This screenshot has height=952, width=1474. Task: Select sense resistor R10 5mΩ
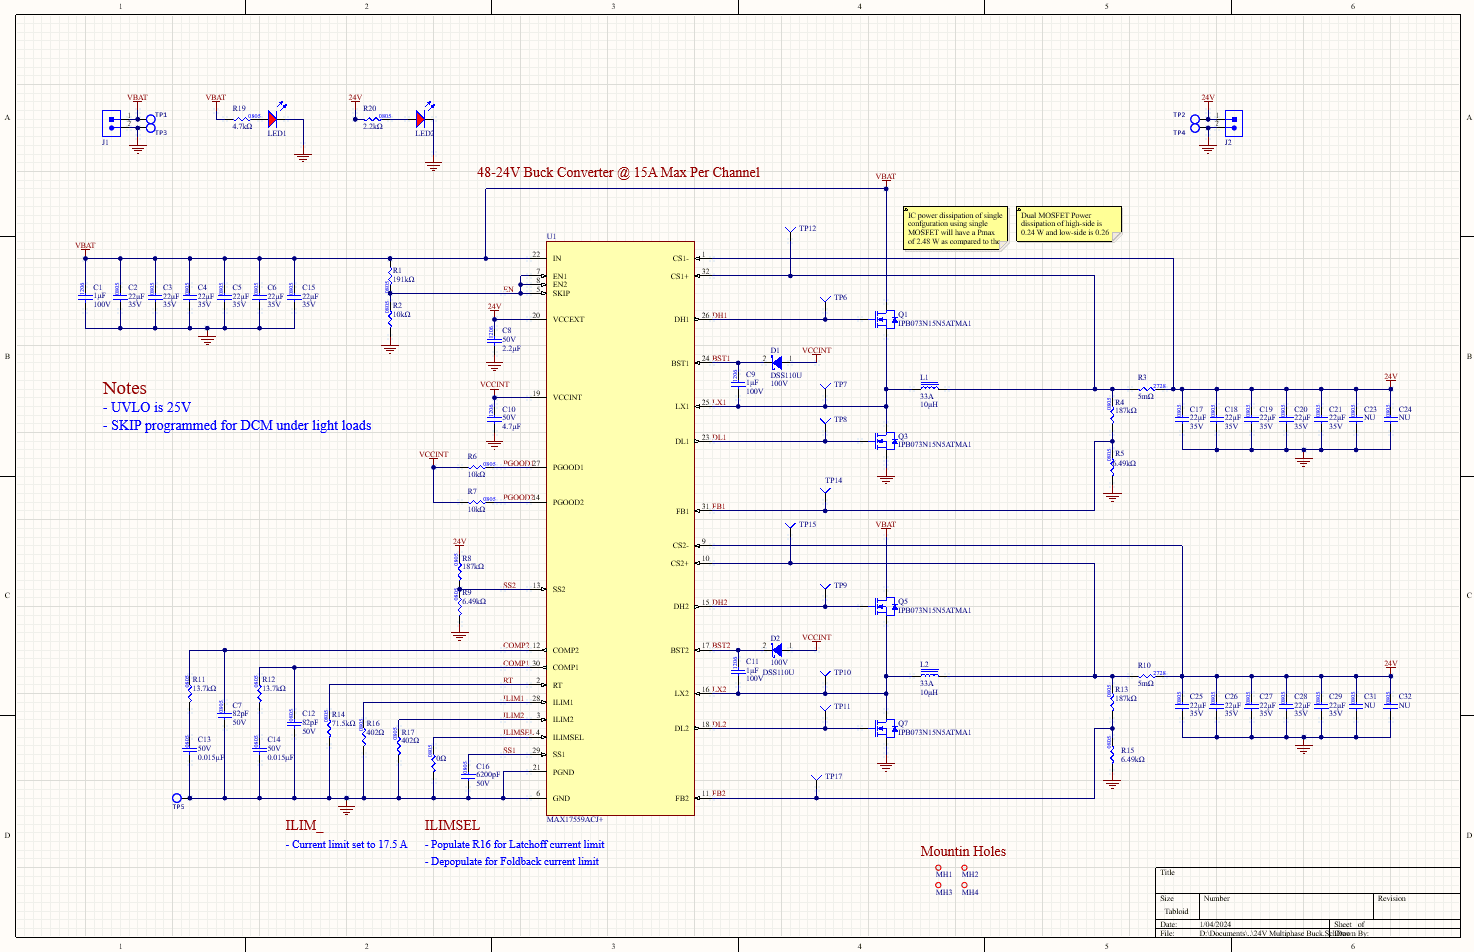[1146, 675]
